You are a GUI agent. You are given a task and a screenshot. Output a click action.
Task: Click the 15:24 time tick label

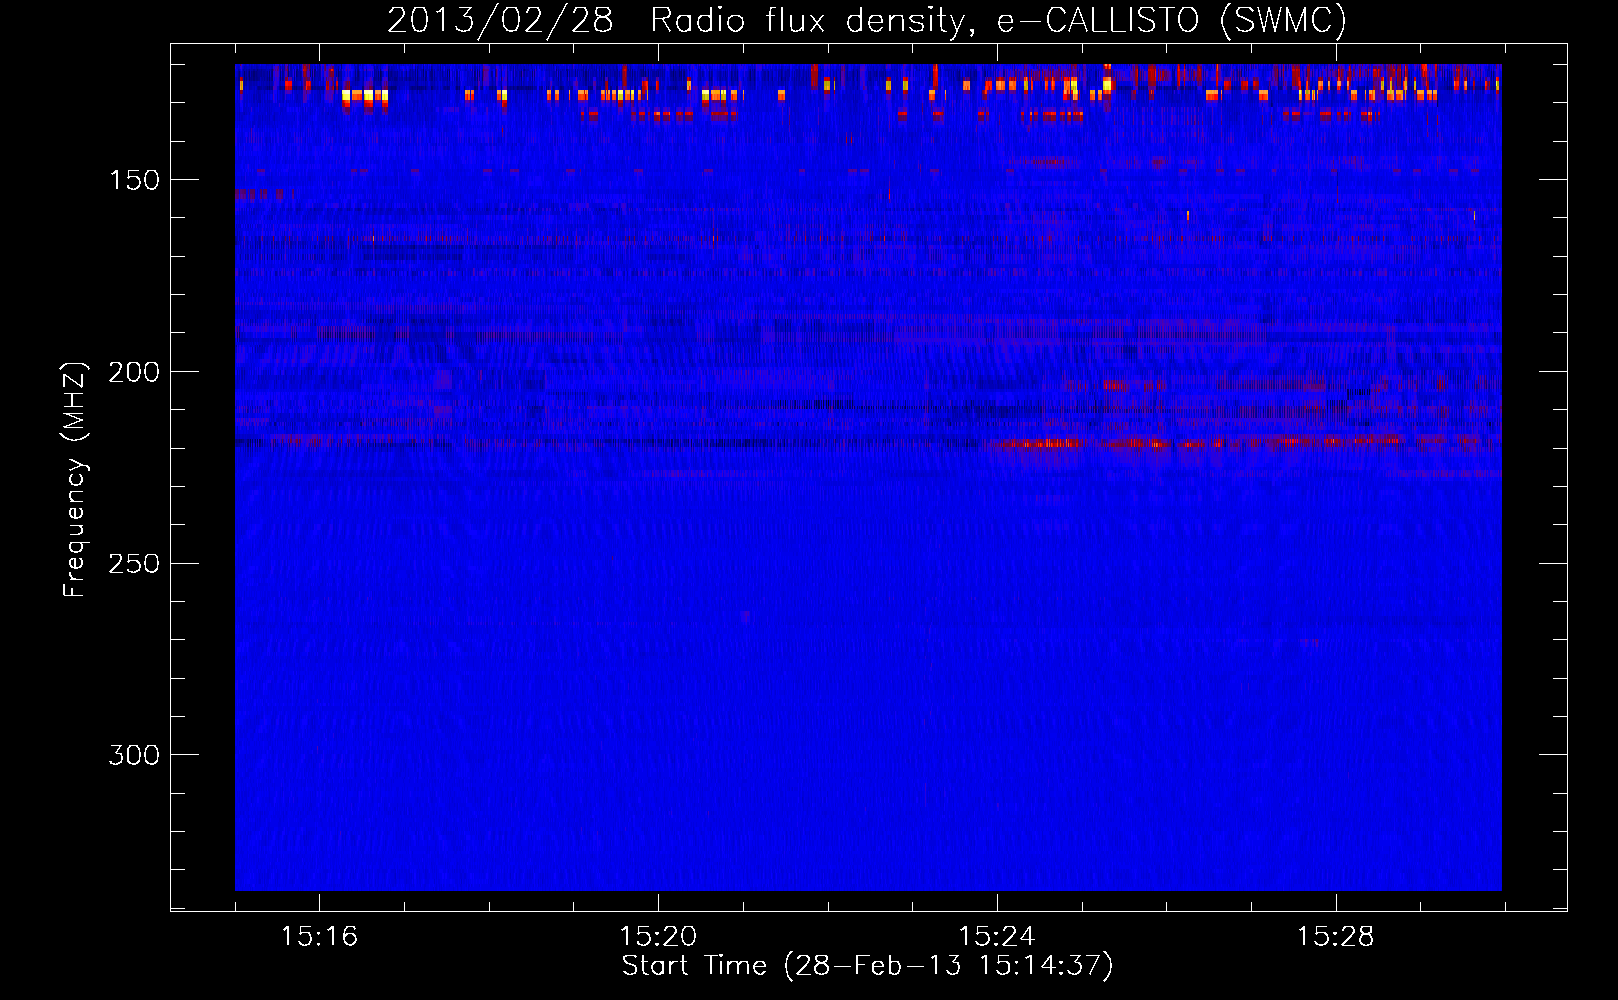(x=997, y=936)
